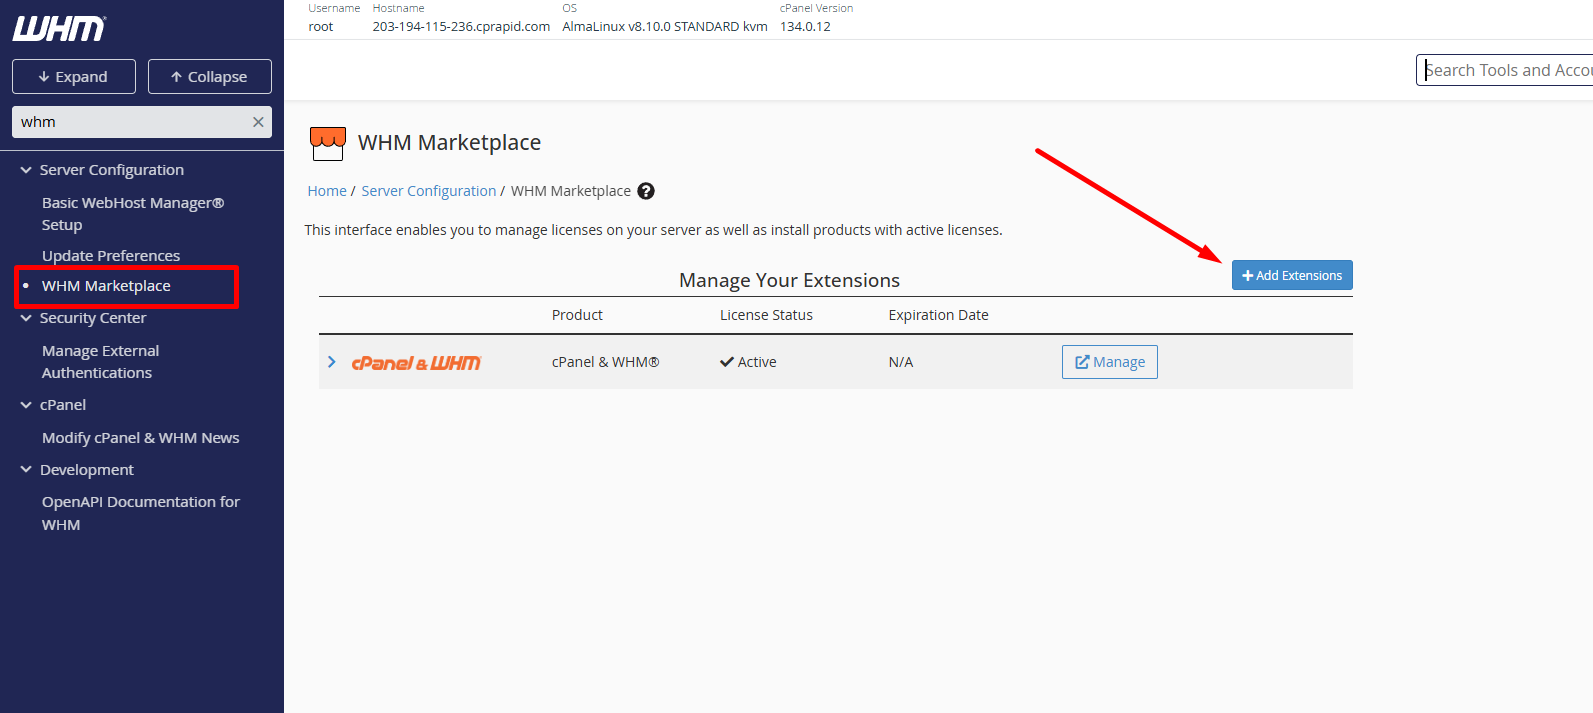Follow the Server Configuration breadcrumb link
This screenshot has width=1593, height=713.
[428, 191]
